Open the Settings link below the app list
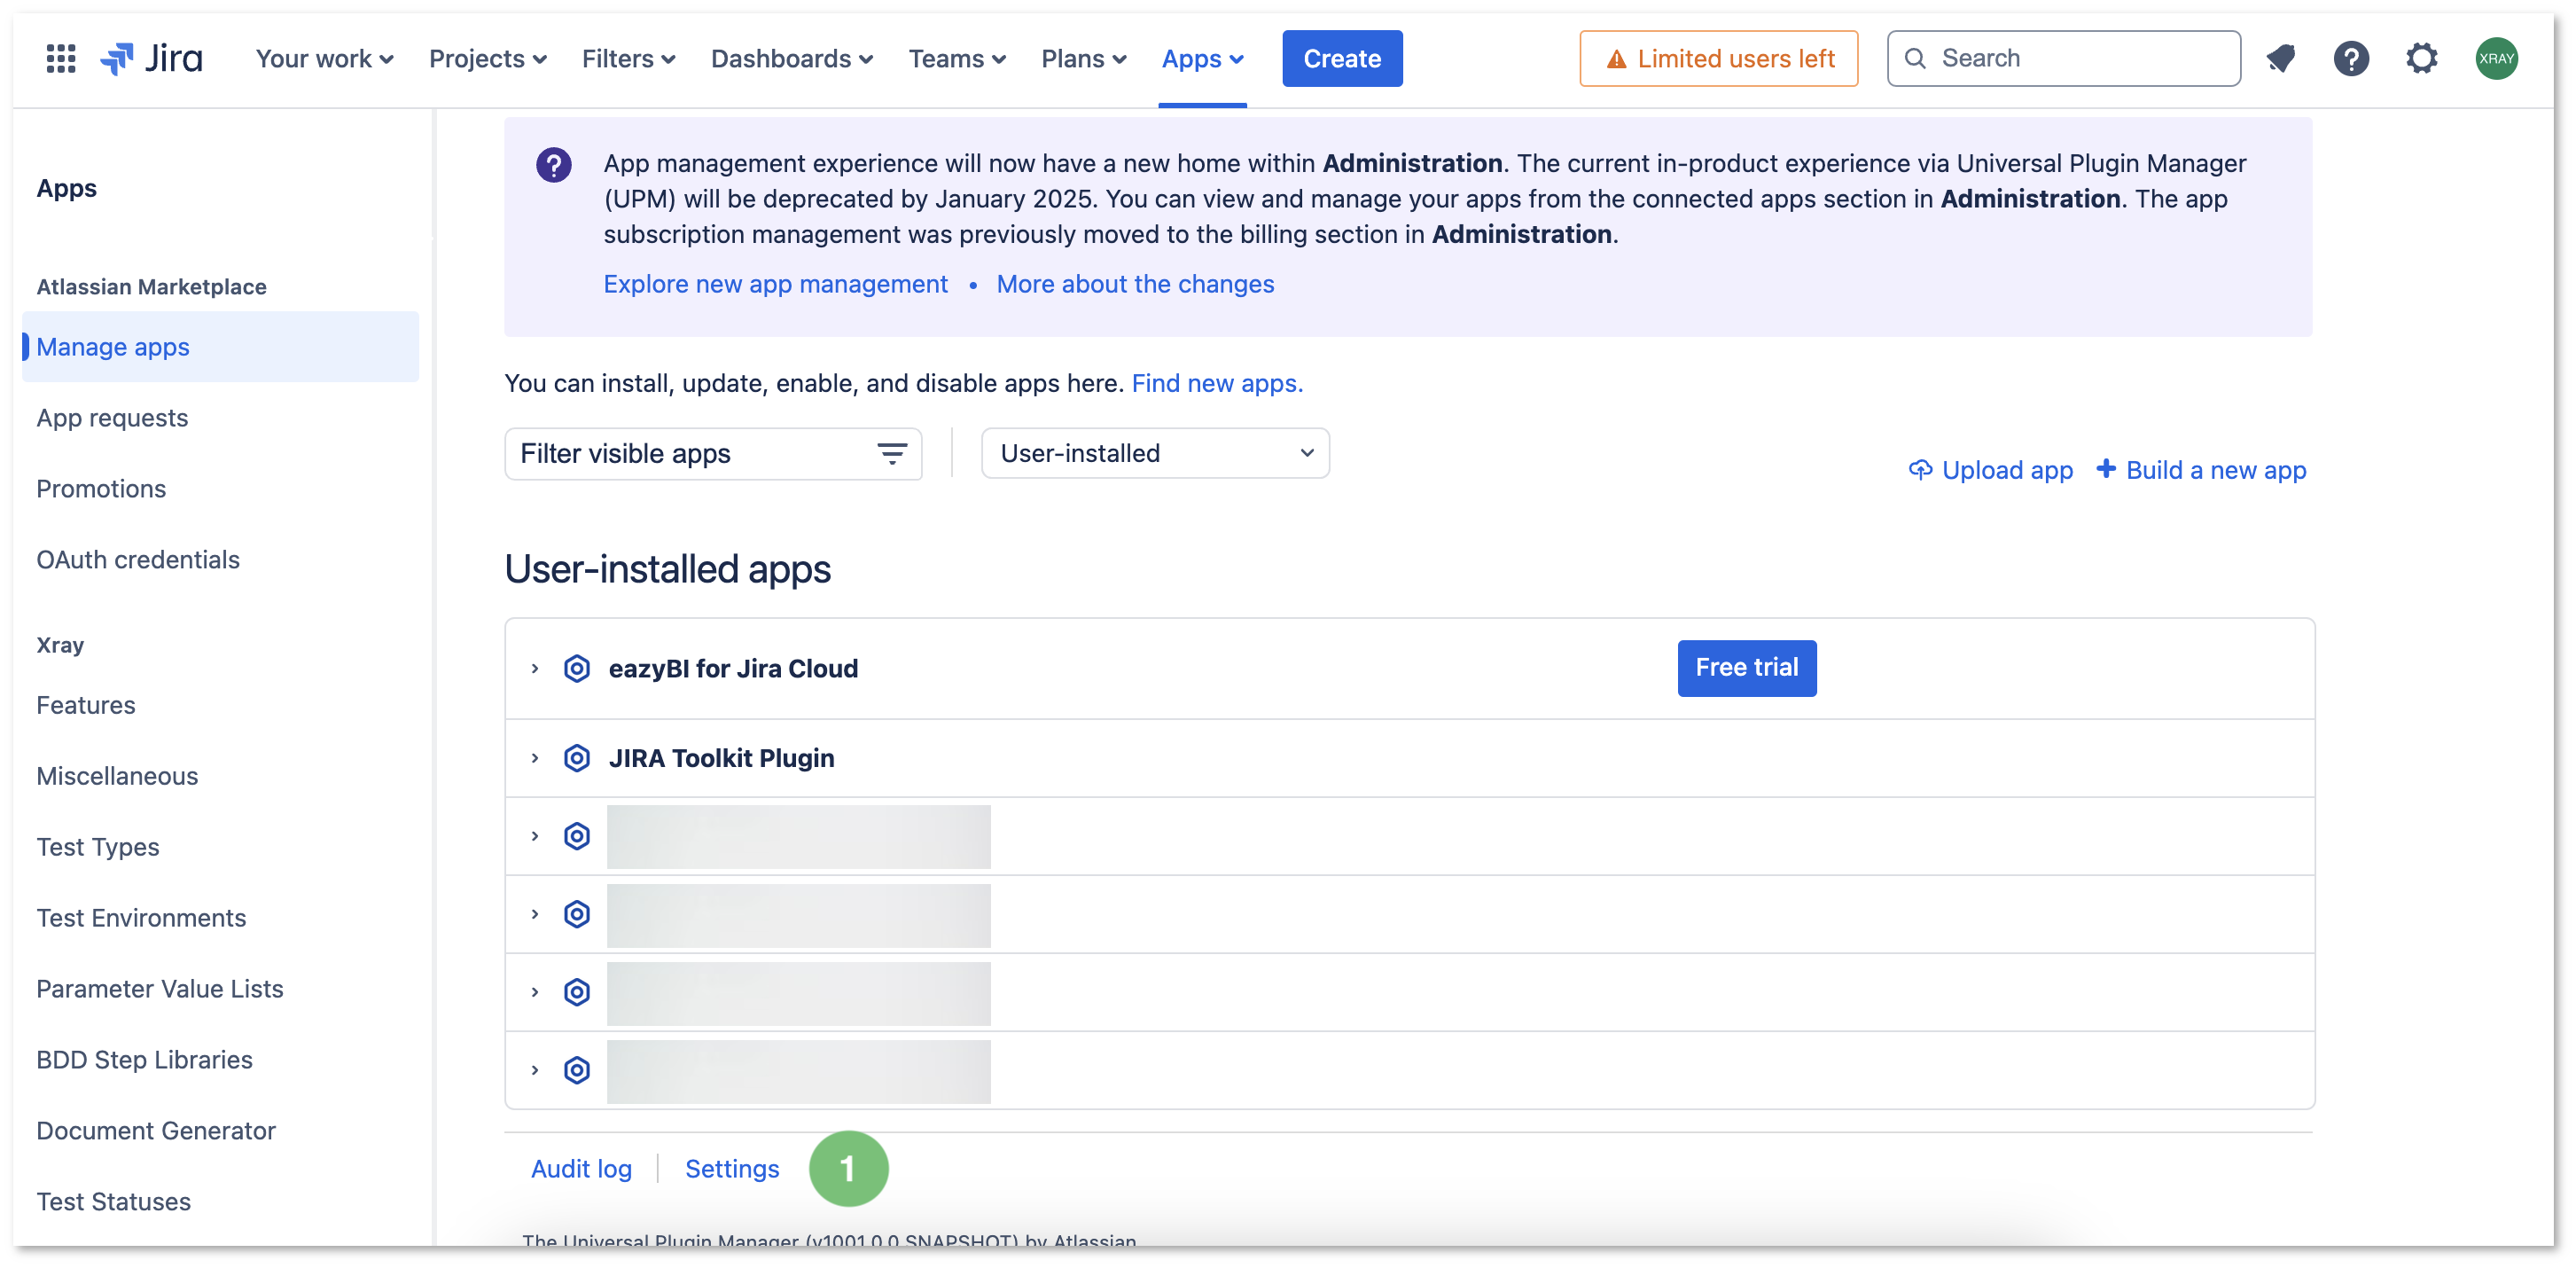Viewport: 2576px width, 1268px height. point(732,1169)
